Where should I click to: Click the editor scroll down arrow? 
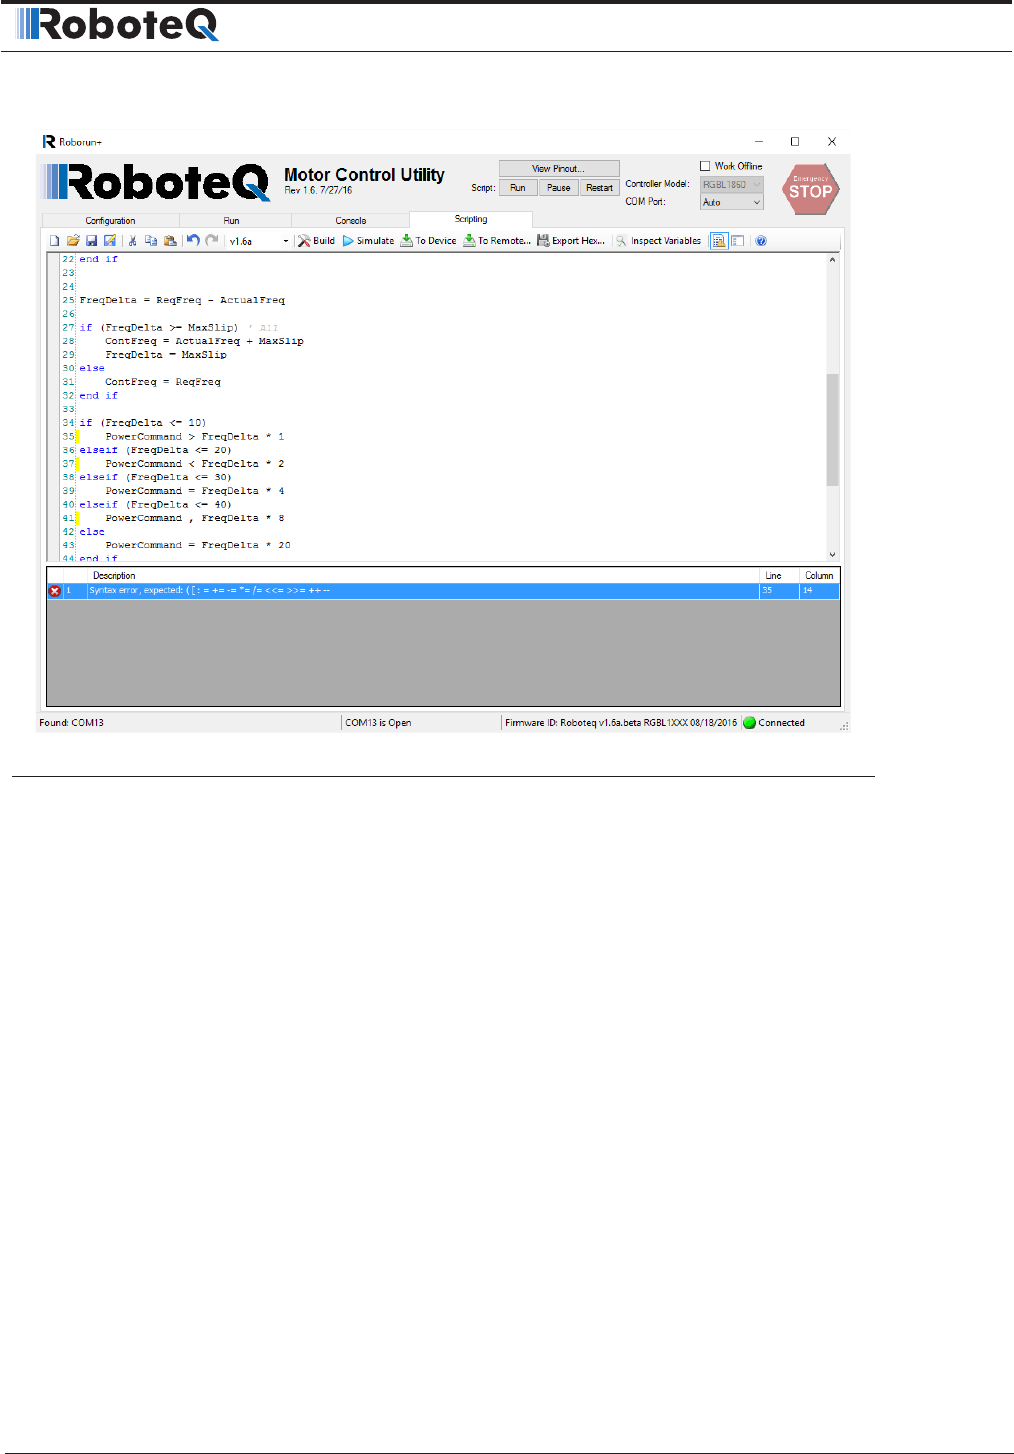pyautogui.click(x=832, y=554)
